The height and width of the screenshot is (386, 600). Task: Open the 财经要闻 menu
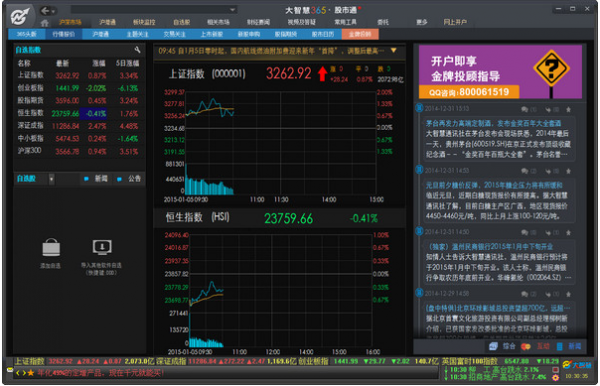coord(258,22)
